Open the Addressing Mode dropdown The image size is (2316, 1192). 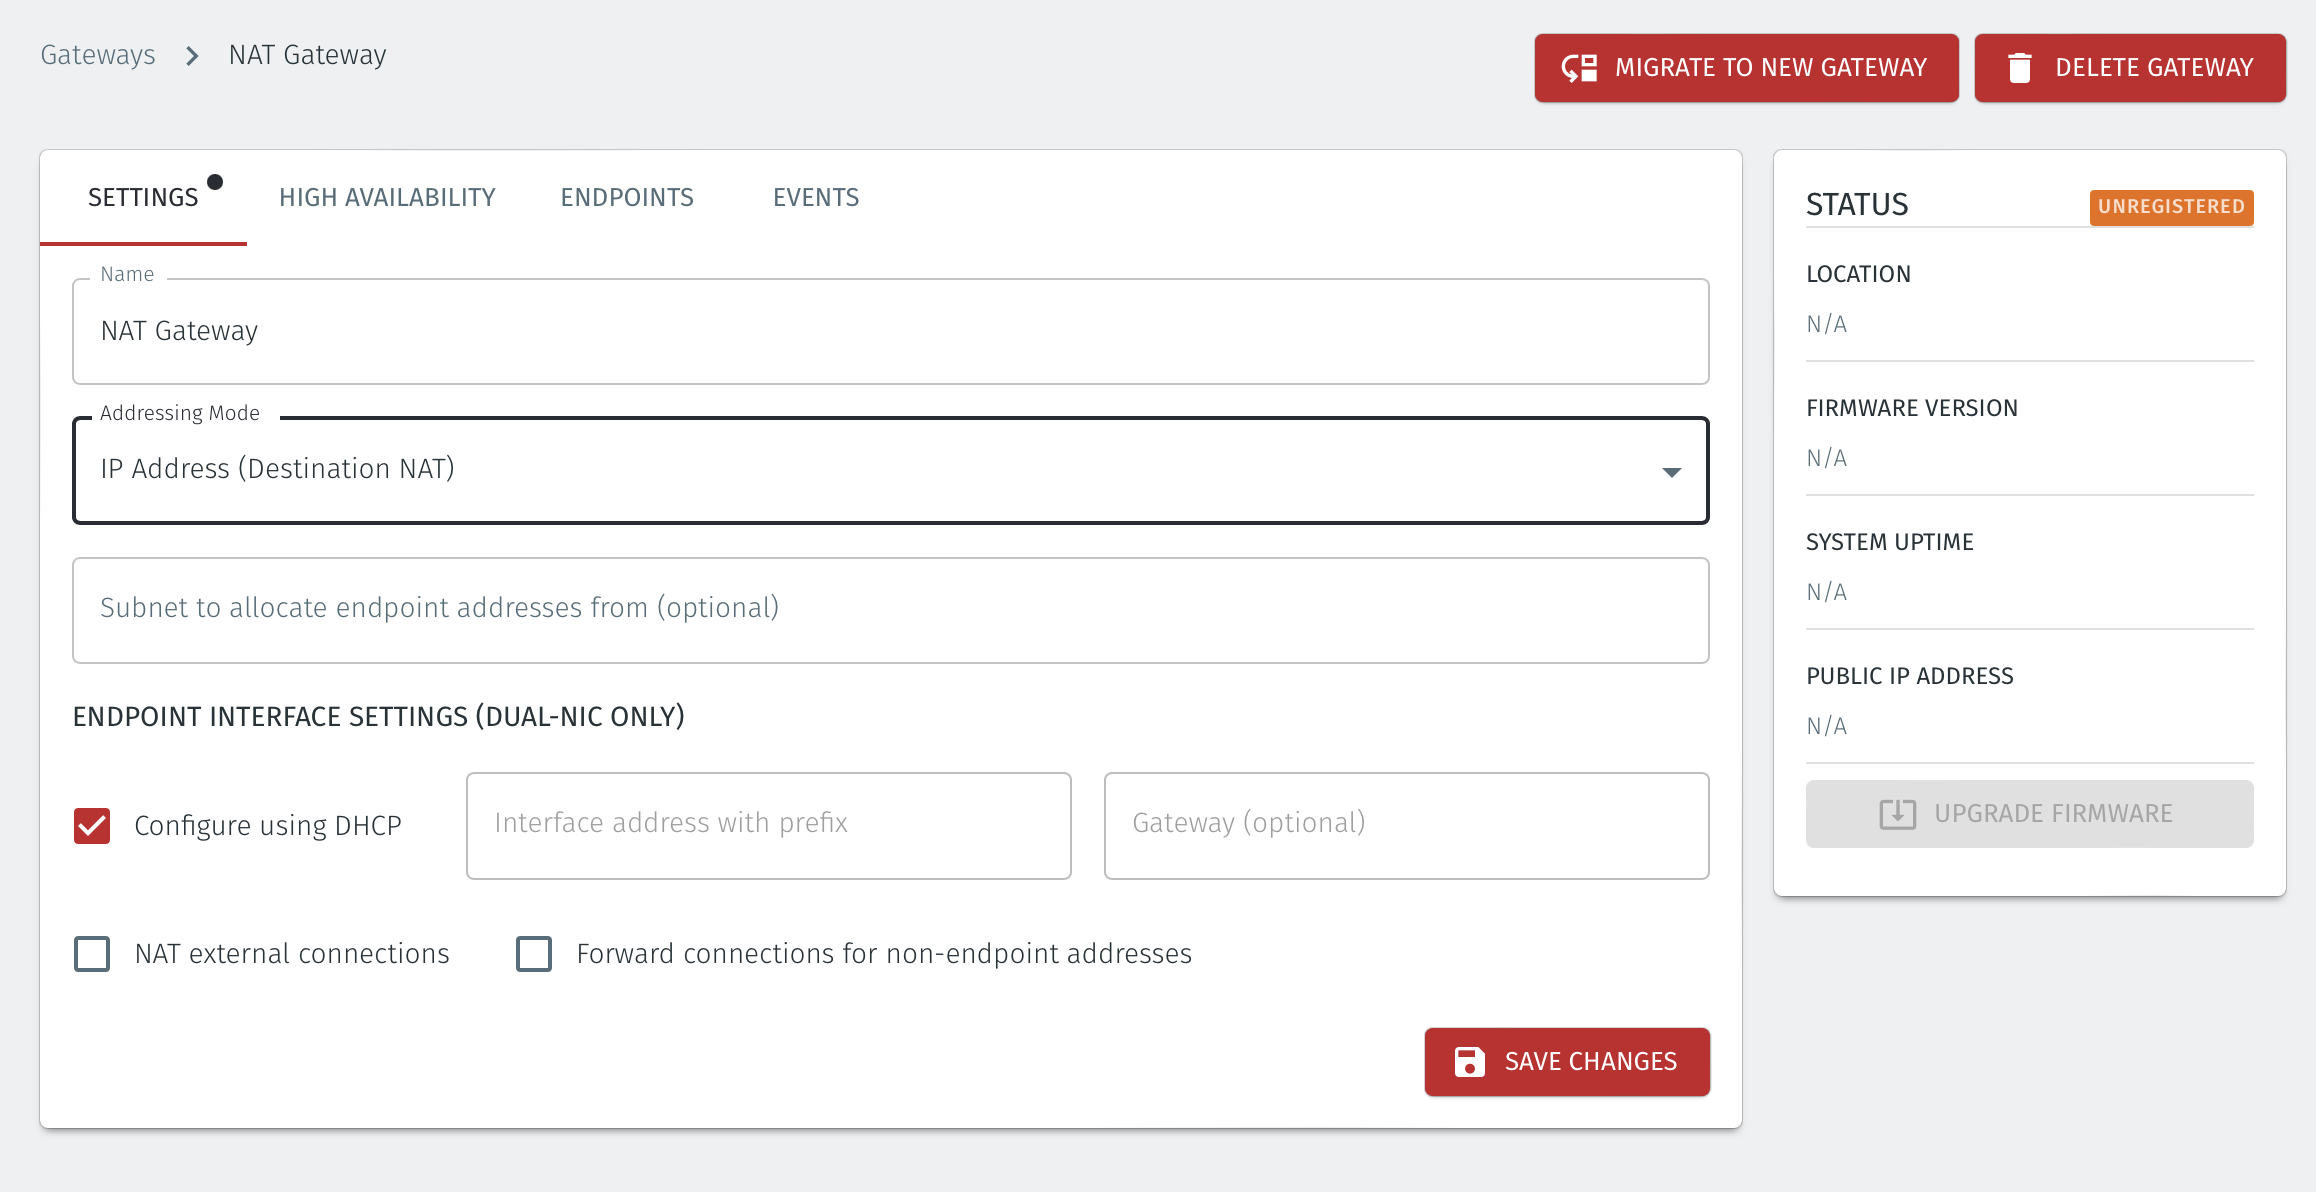click(1671, 470)
